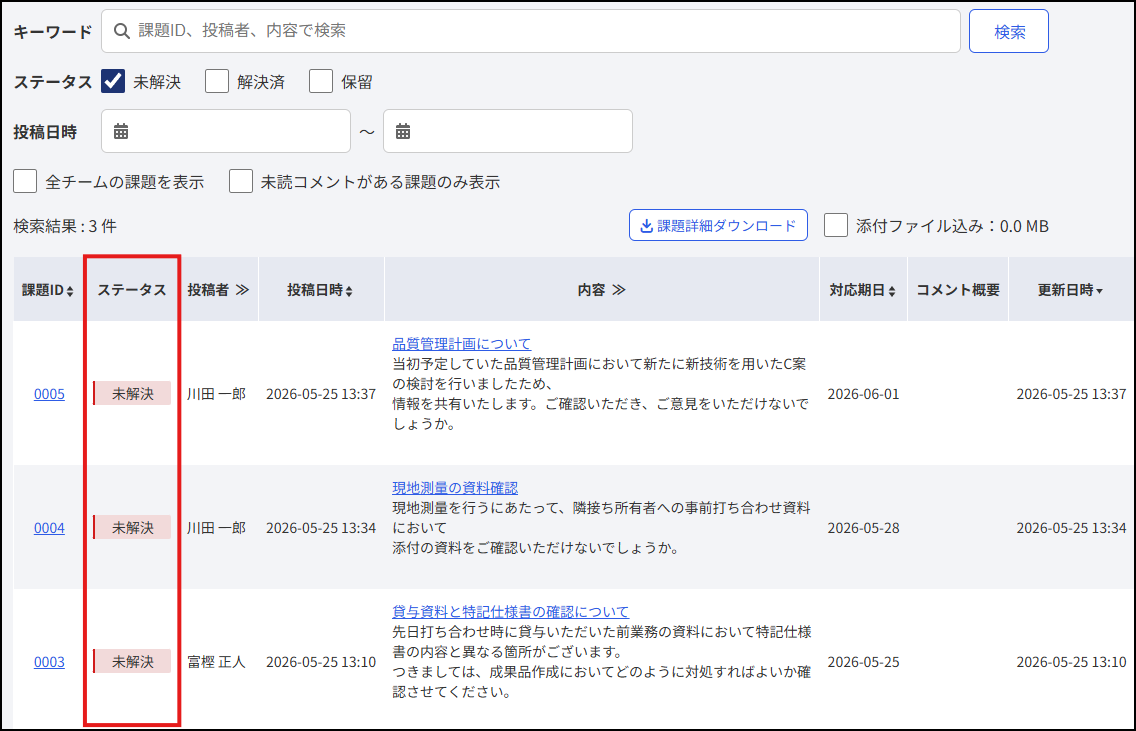Click the 検索 button
Screen dimensions: 1136x731
1009,31
